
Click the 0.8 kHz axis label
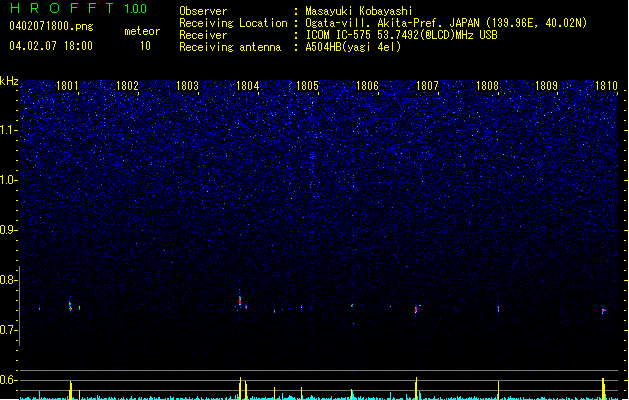click(x=8, y=280)
